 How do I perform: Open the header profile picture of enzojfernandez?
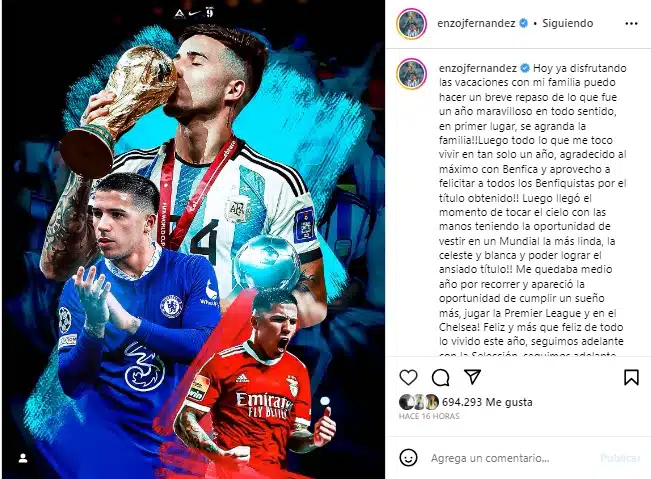(x=411, y=24)
